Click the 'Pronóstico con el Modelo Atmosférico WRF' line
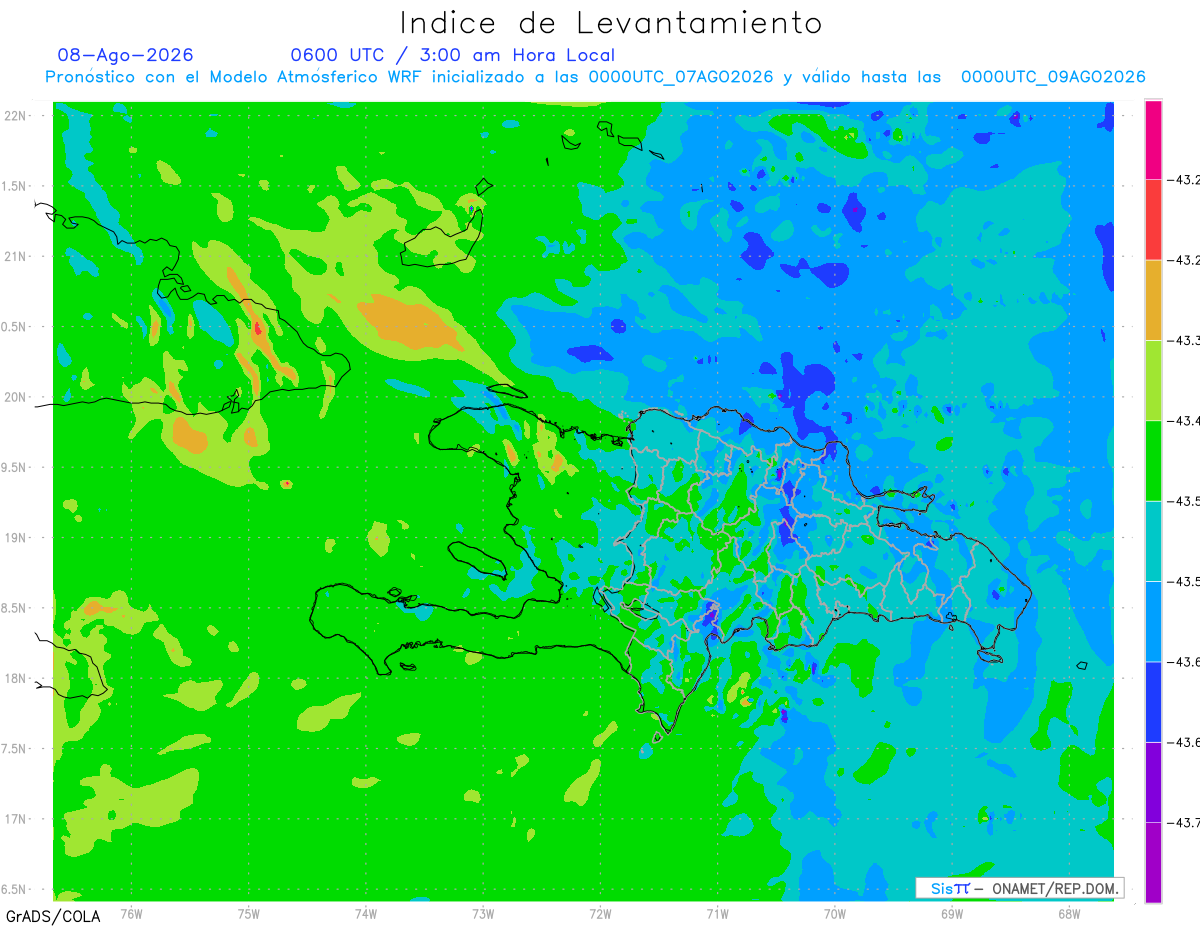1200x927 pixels. tap(595, 77)
